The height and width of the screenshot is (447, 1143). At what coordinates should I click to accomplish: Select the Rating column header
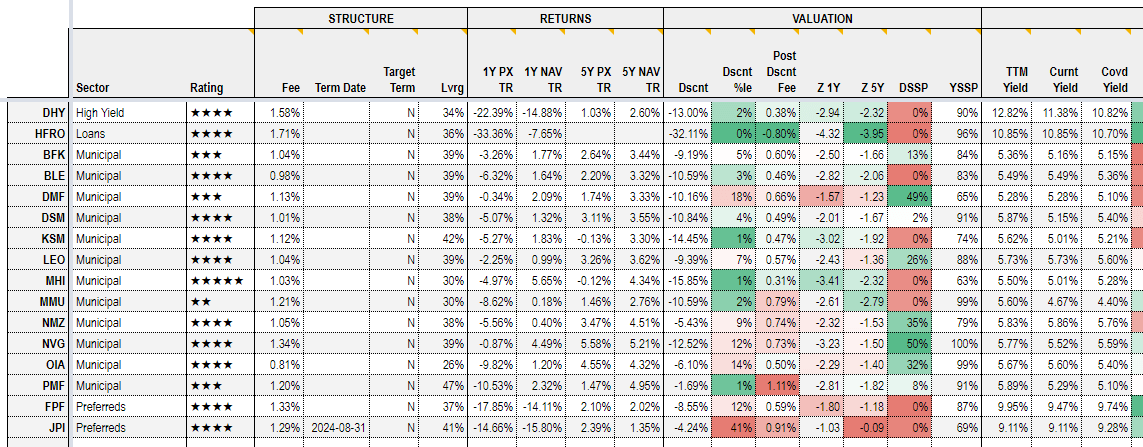point(207,87)
